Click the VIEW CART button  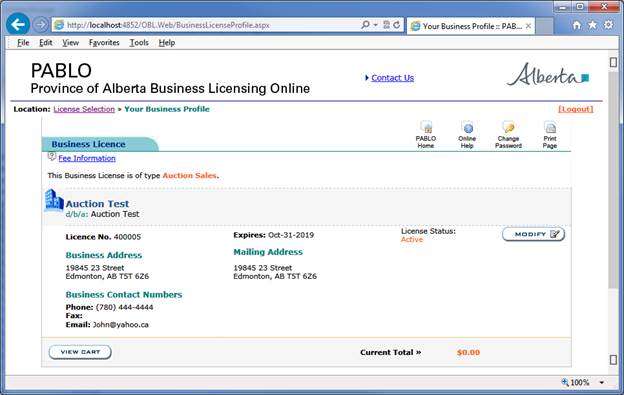(80, 352)
